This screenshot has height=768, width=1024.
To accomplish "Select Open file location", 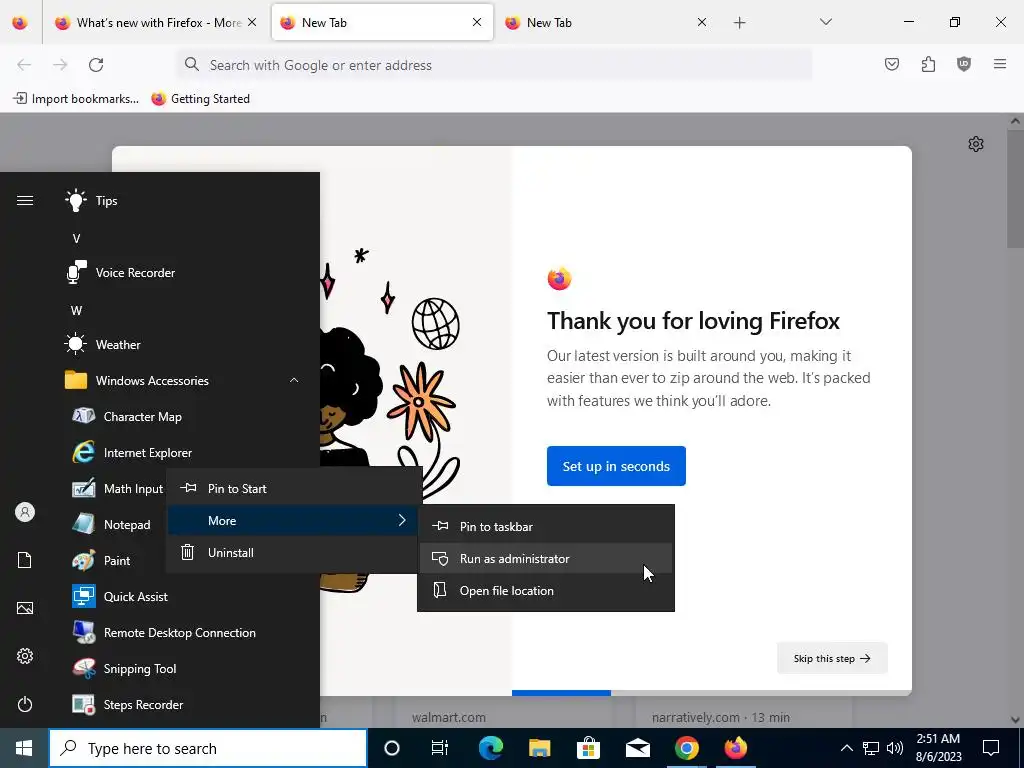I will 546,590.
